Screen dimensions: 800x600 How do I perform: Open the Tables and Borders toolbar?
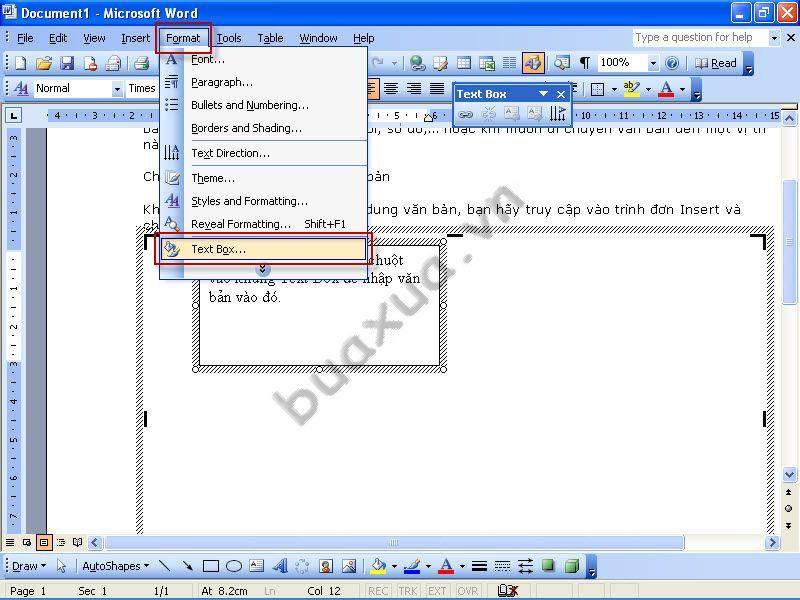[x=440, y=63]
